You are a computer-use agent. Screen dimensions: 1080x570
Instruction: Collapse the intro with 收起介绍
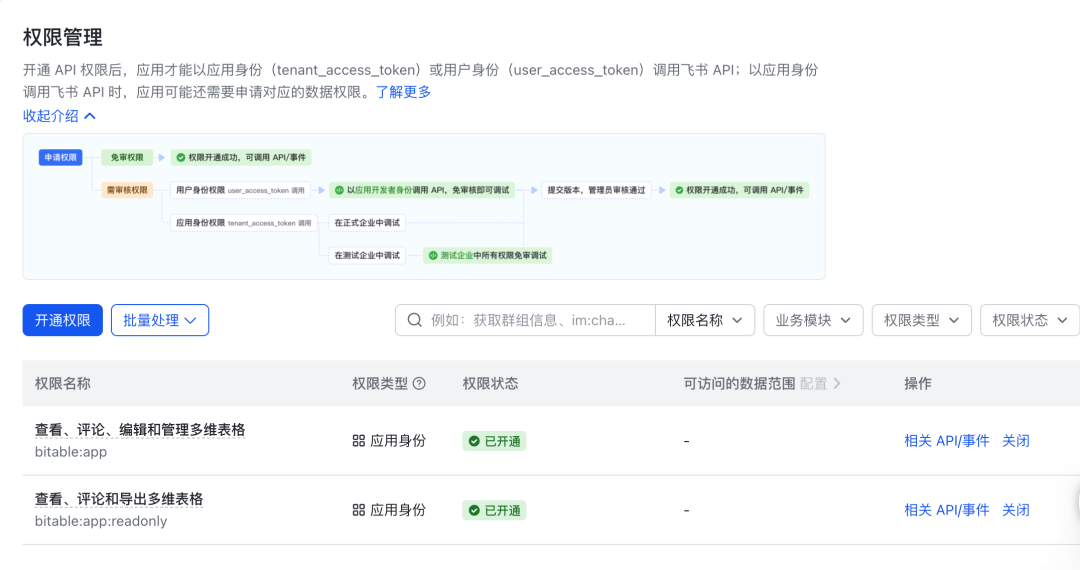[x=59, y=116]
